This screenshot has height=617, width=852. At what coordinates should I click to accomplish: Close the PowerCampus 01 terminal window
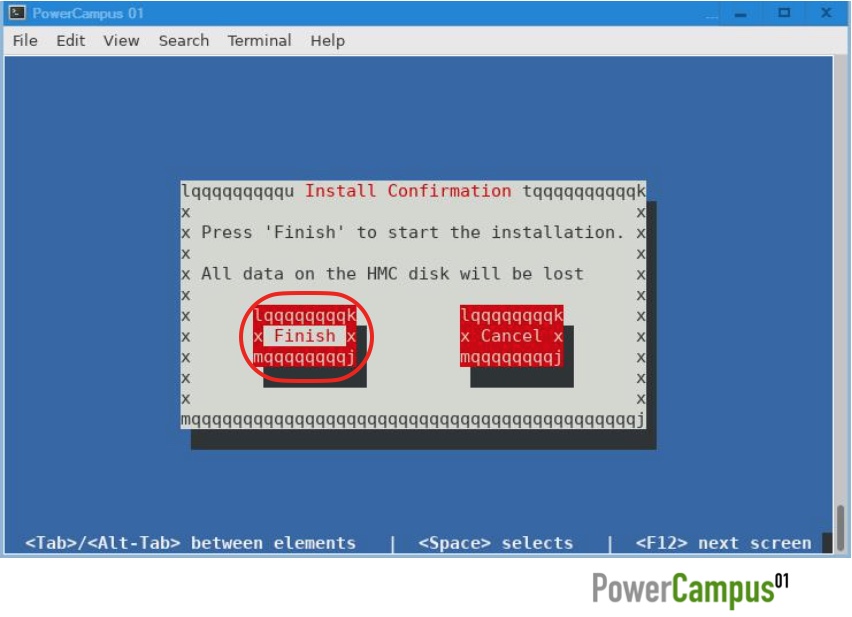(826, 13)
